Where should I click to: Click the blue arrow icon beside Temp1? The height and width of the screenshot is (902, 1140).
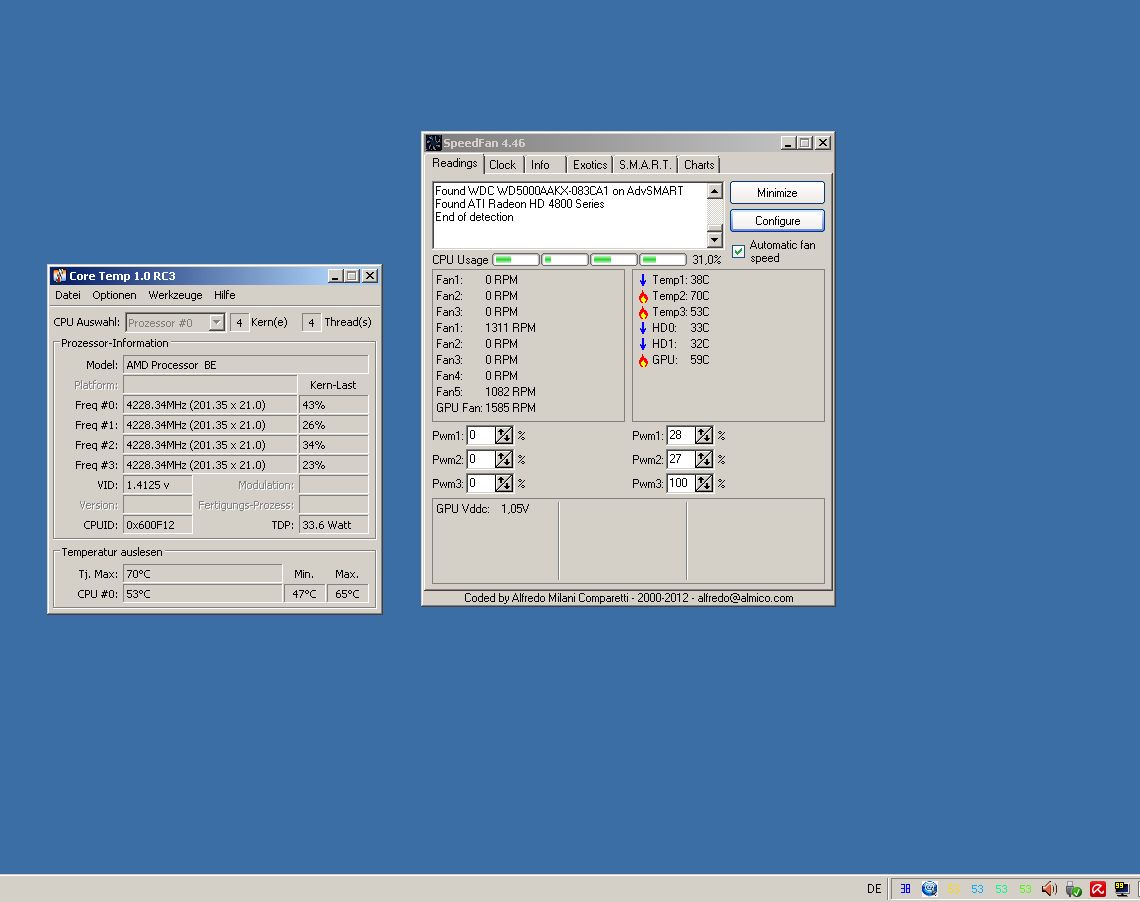coord(643,280)
